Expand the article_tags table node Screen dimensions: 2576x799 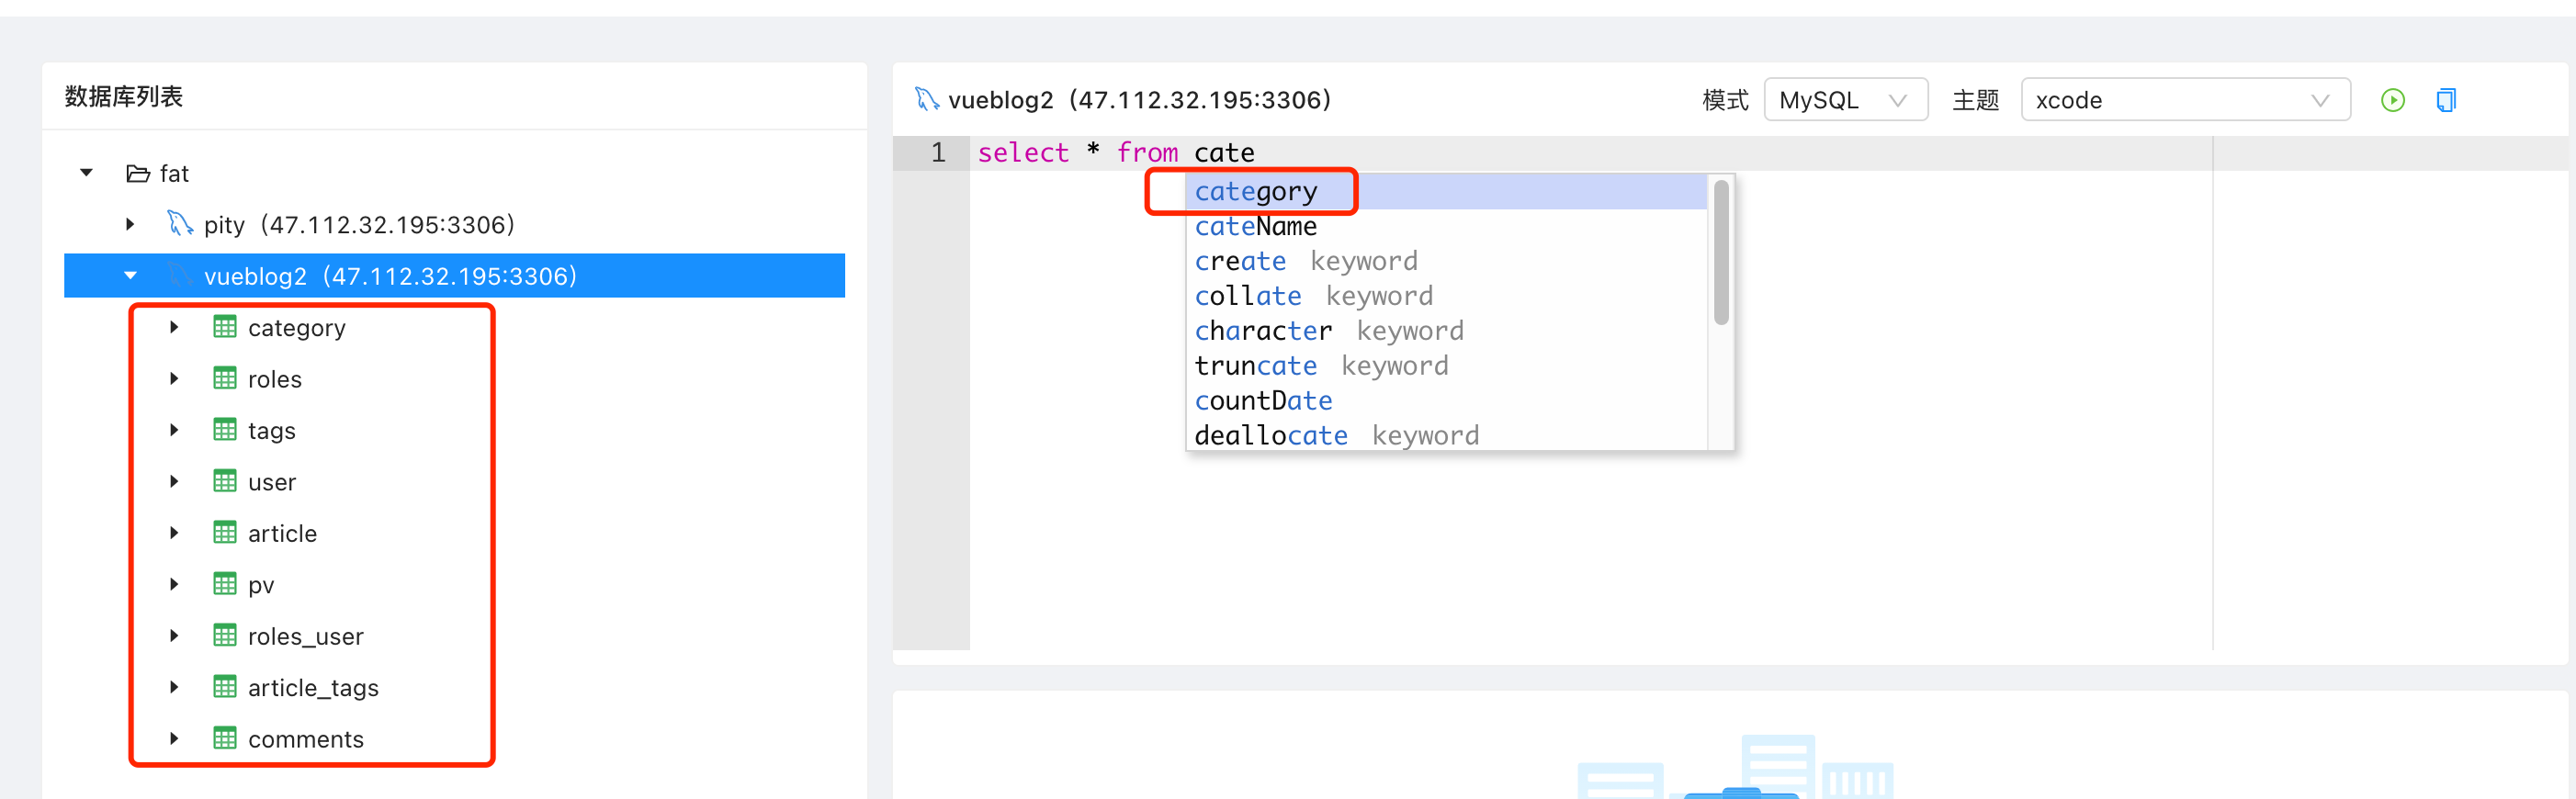pyautogui.click(x=174, y=687)
